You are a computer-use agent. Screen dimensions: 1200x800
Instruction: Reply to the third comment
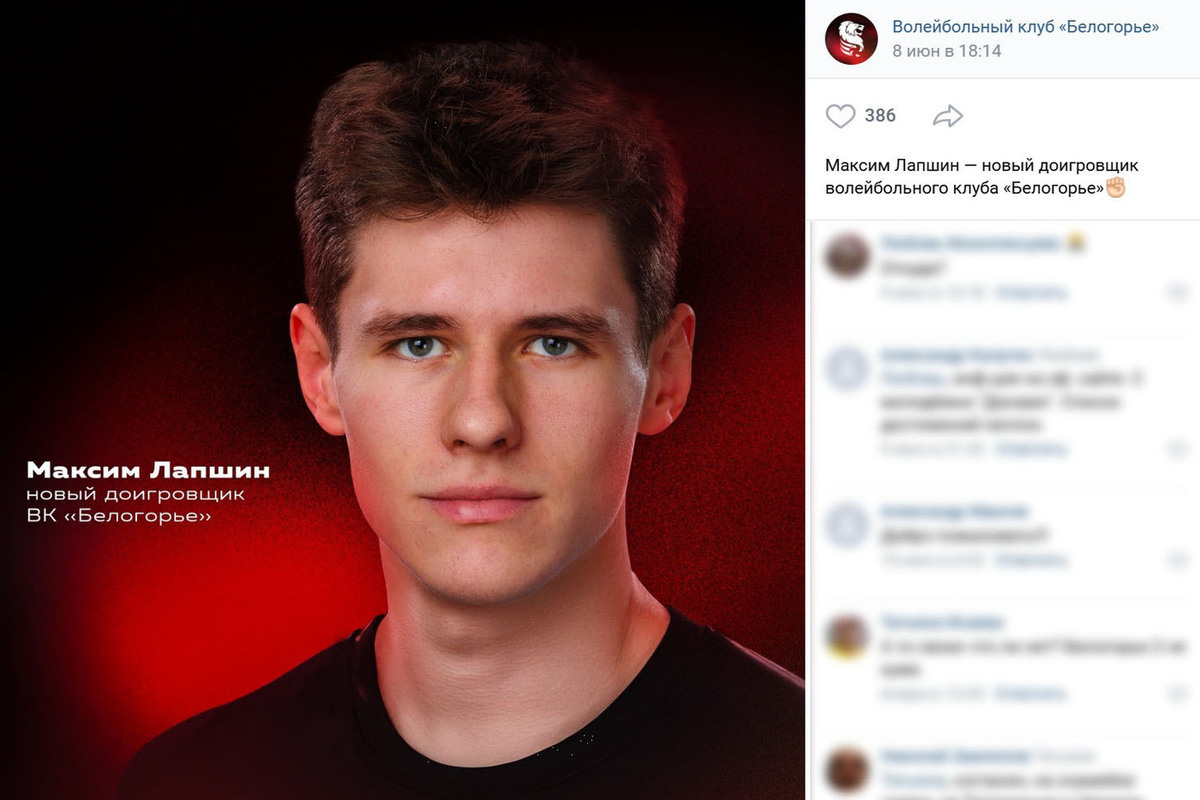tap(1032, 561)
